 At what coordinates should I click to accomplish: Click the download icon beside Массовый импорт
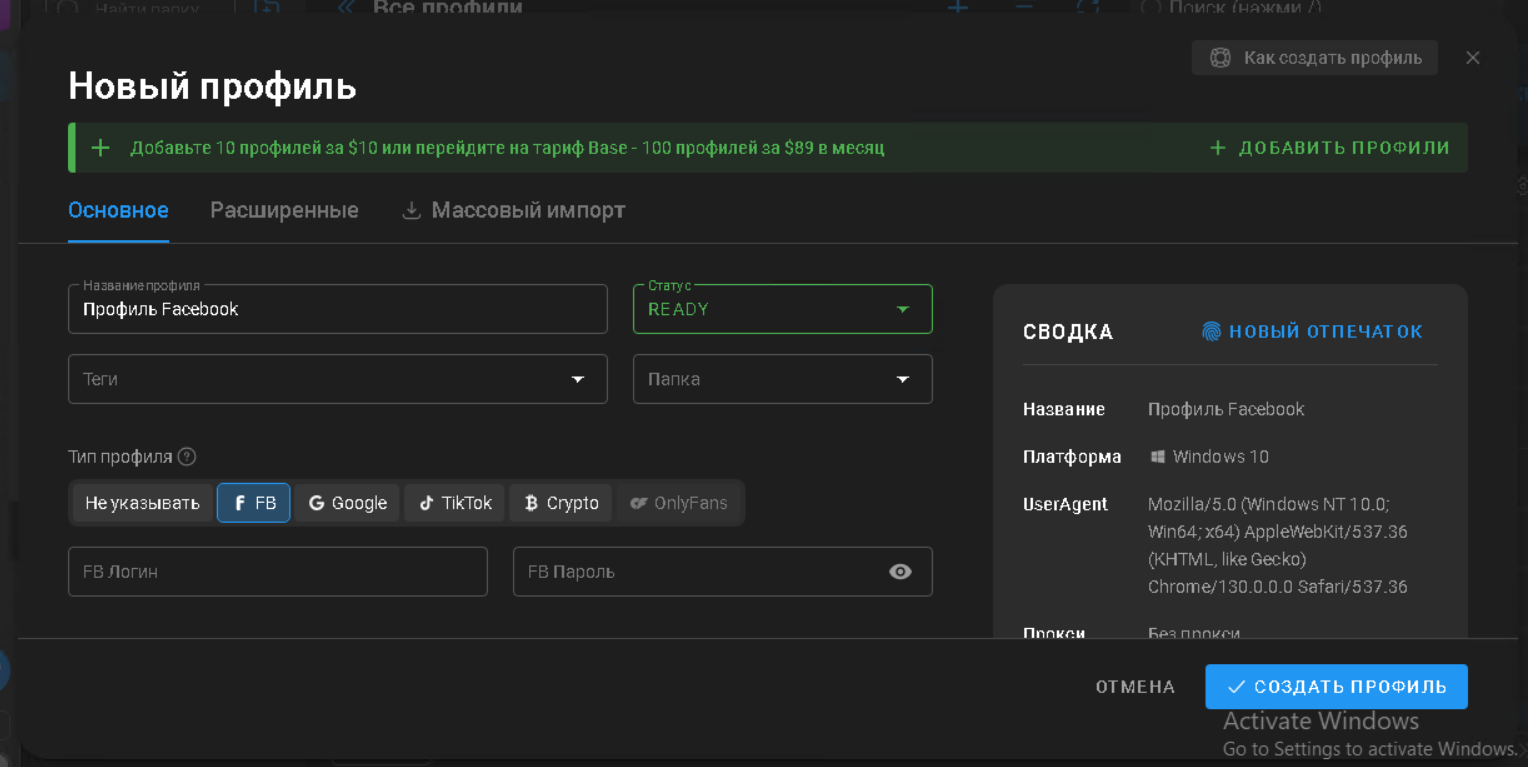(x=411, y=211)
